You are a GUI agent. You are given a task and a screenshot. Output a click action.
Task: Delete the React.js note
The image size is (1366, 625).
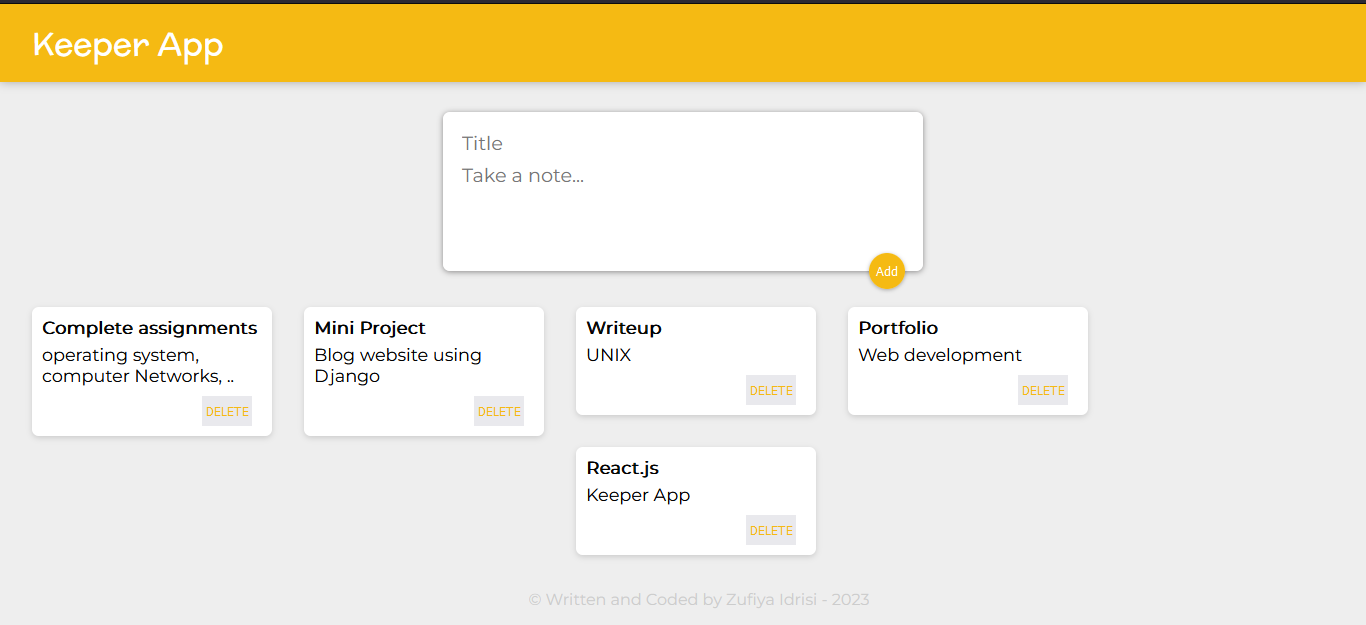pos(770,530)
